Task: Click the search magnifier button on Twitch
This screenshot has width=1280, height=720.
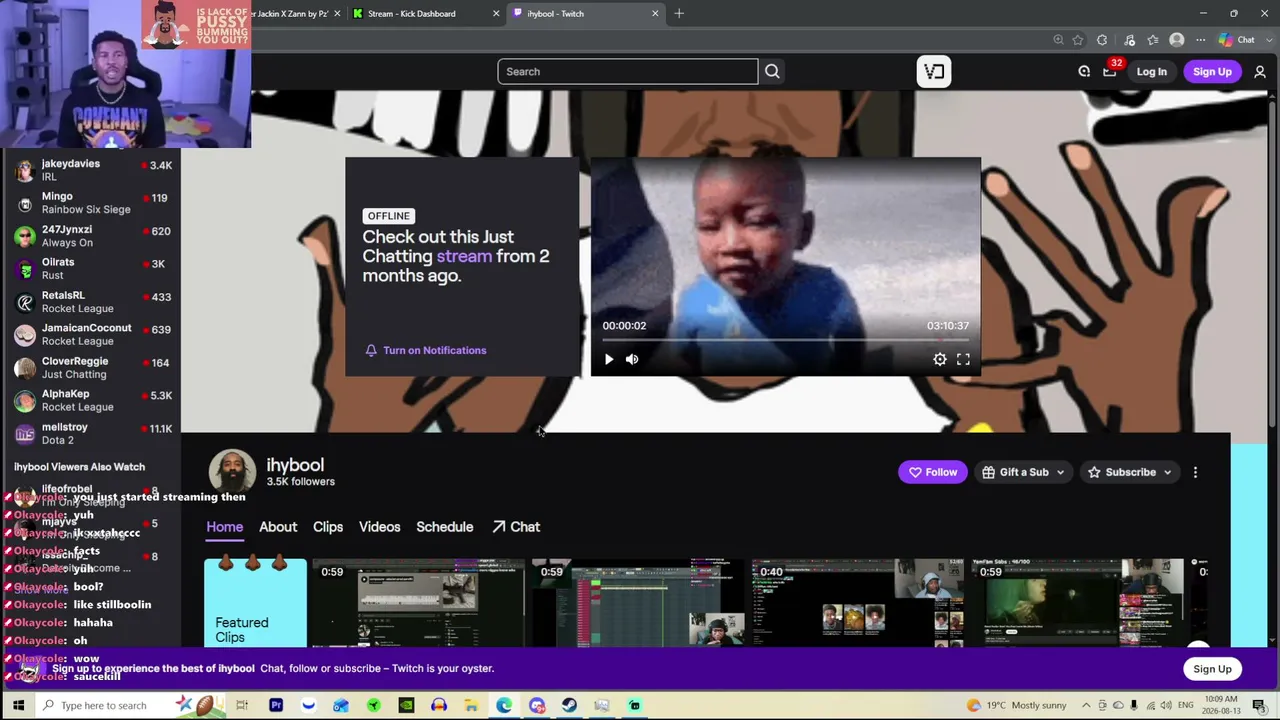Action: pos(772,71)
